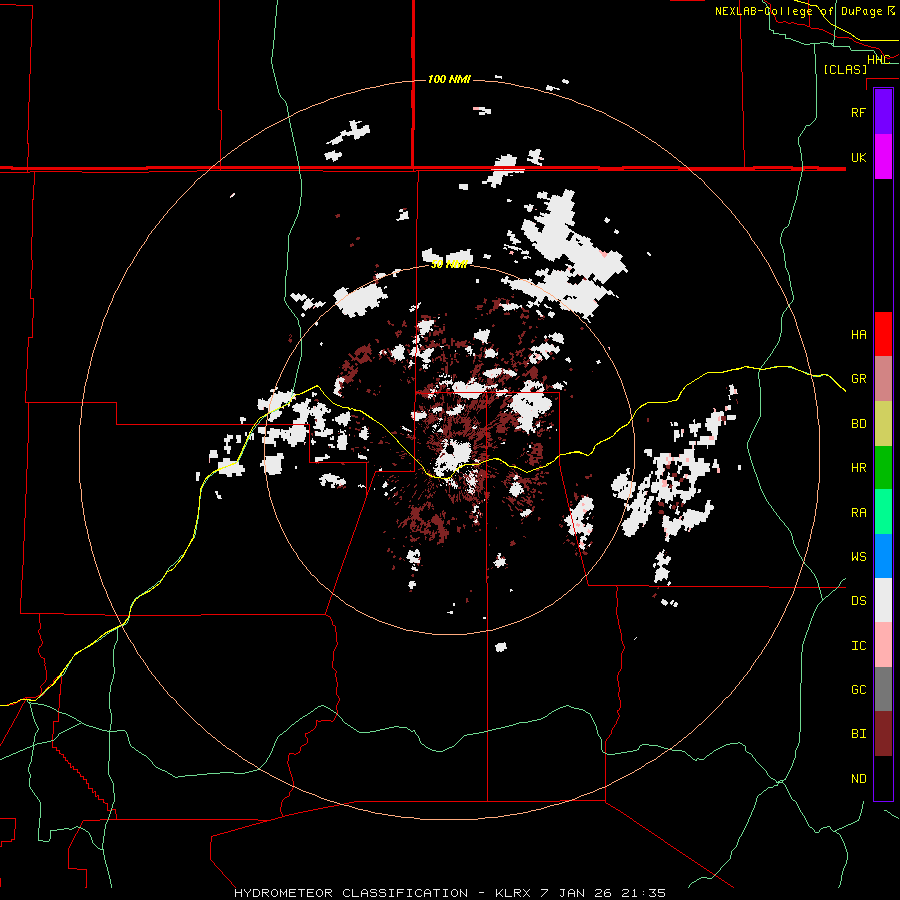This screenshot has height=900, width=900.
Task: Click the ND black legend swatch
Action: pyautogui.click(x=883, y=778)
